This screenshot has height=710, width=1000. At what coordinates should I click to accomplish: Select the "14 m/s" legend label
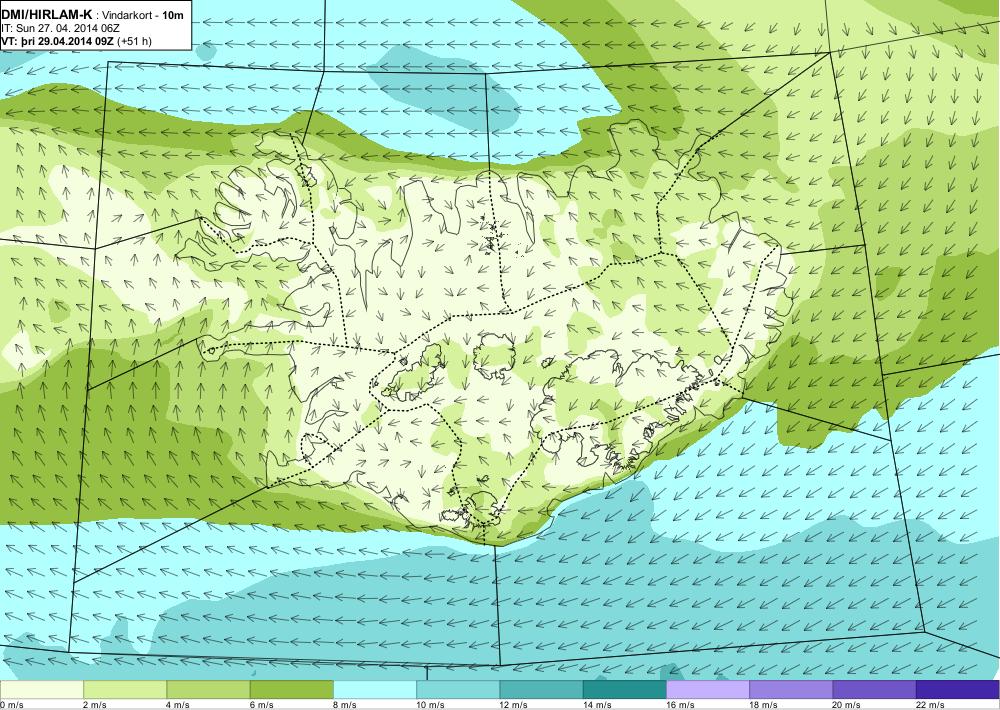[x=597, y=705]
